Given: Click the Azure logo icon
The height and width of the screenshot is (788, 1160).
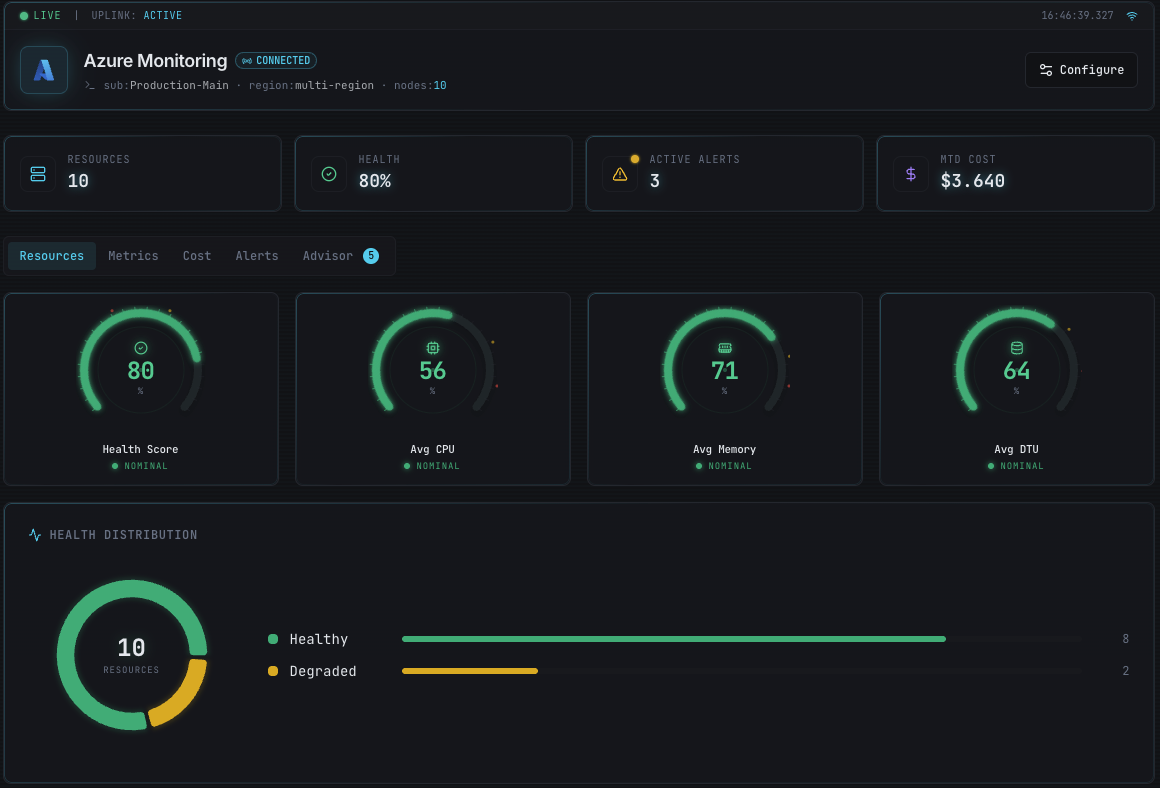Looking at the screenshot, I should coord(44,70).
